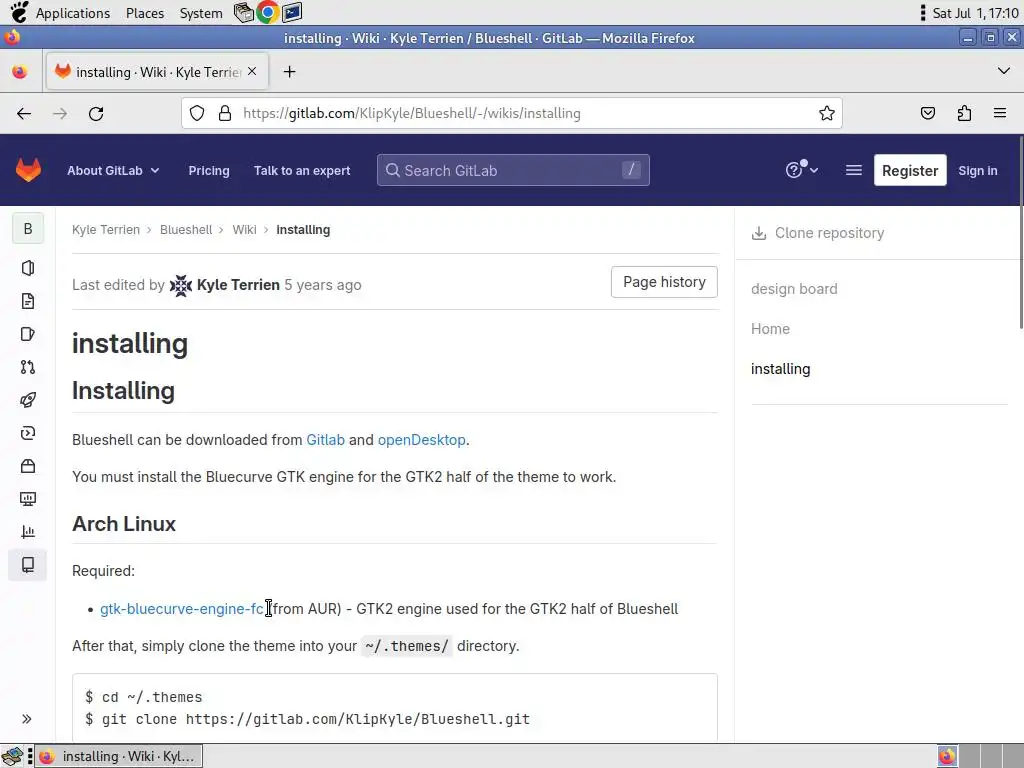Viewport: 1024px width, 768px height.
Task: Click the page vertical scrollbar
Action: pyautogui.click(x=1020, y=232)
